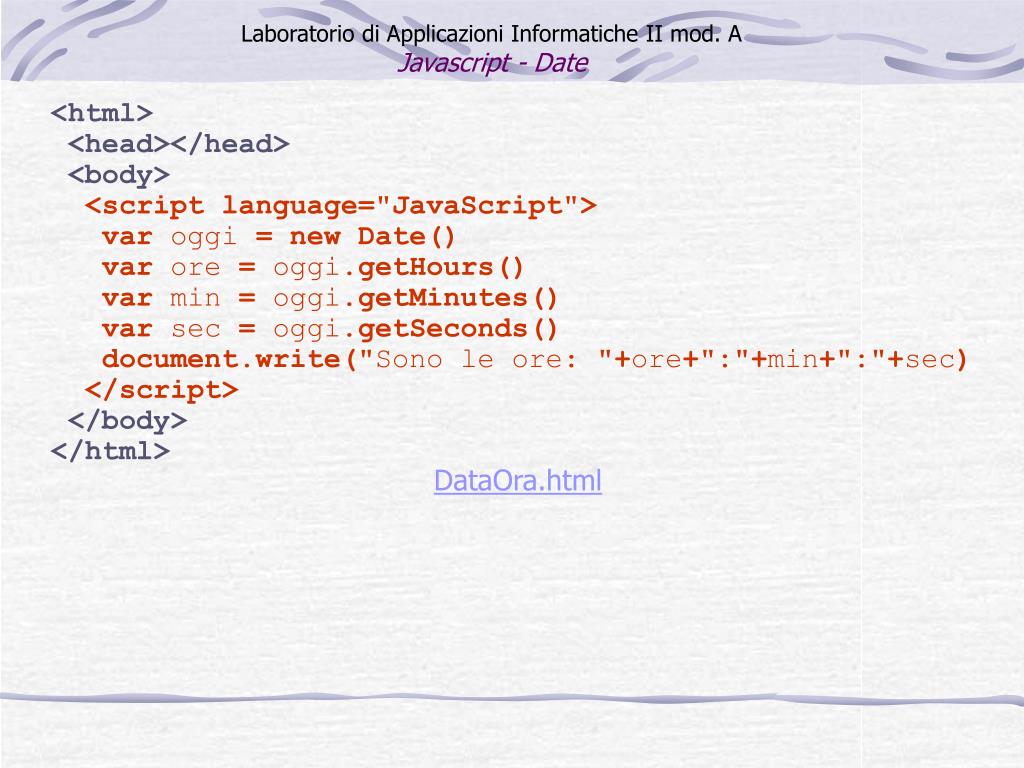Image resolution: width=1024 pixels, height=768 pixels.
Task: Click the header 'Laboratorio di Applicazioni Informatiche II mod. A'
Action: pyautogui.click(x=491, y=33)
